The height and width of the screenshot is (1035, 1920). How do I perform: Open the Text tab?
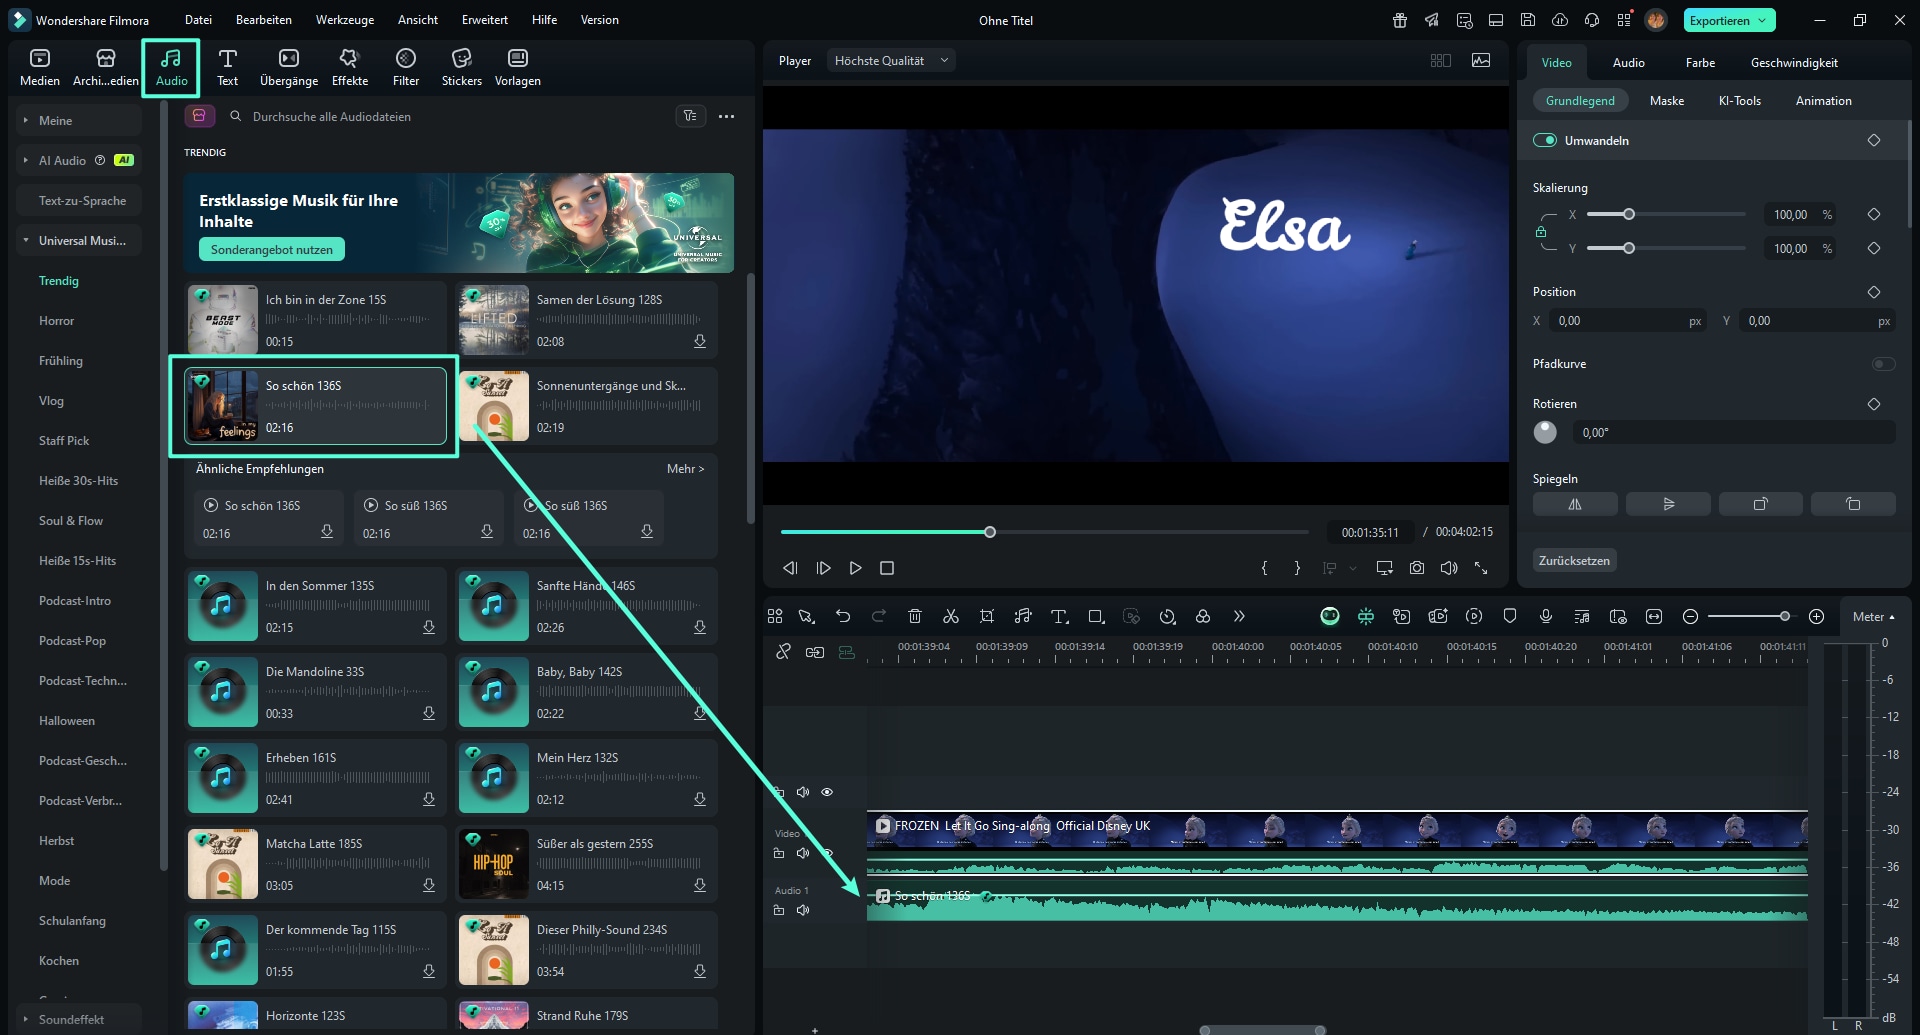[228, 67]
